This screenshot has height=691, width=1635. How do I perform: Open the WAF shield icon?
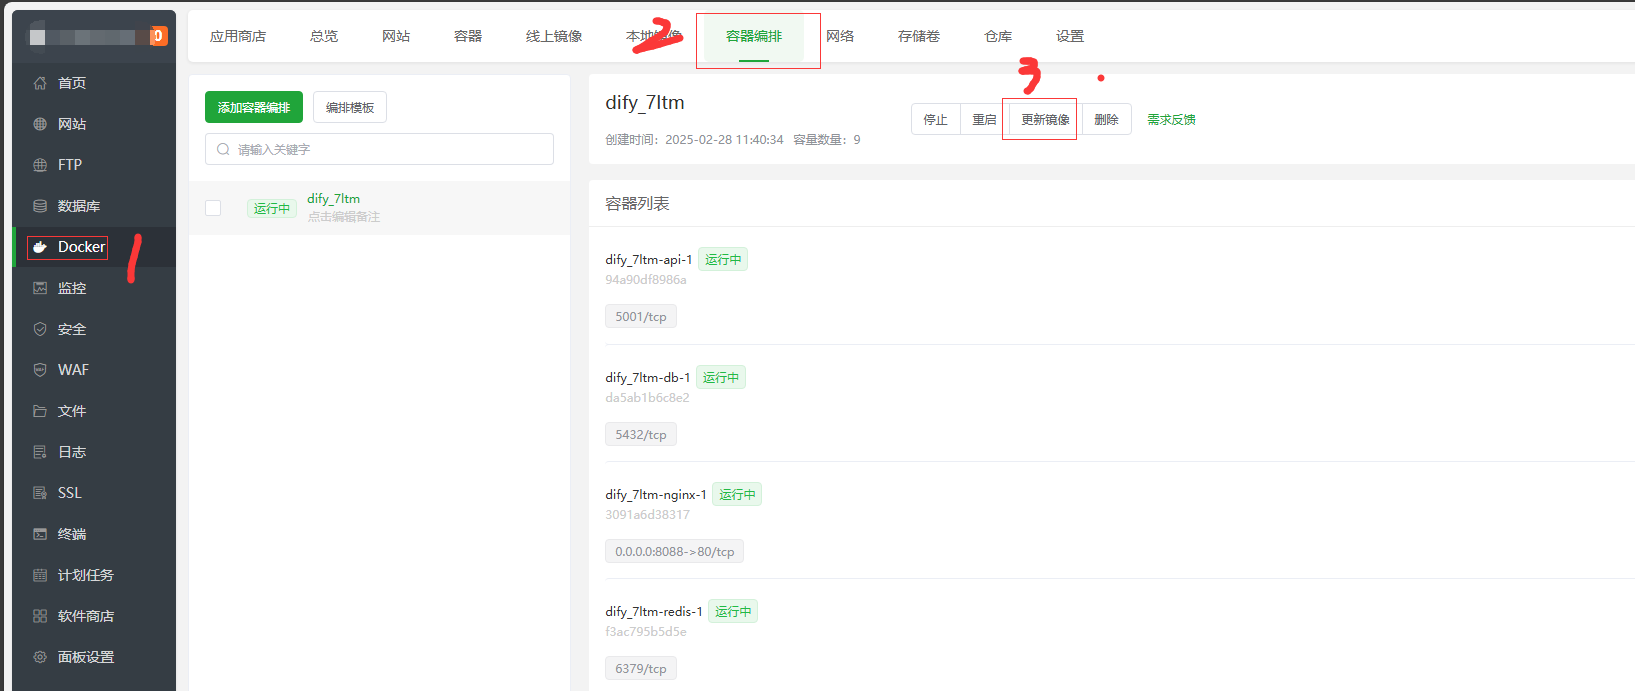pos(40,370)
